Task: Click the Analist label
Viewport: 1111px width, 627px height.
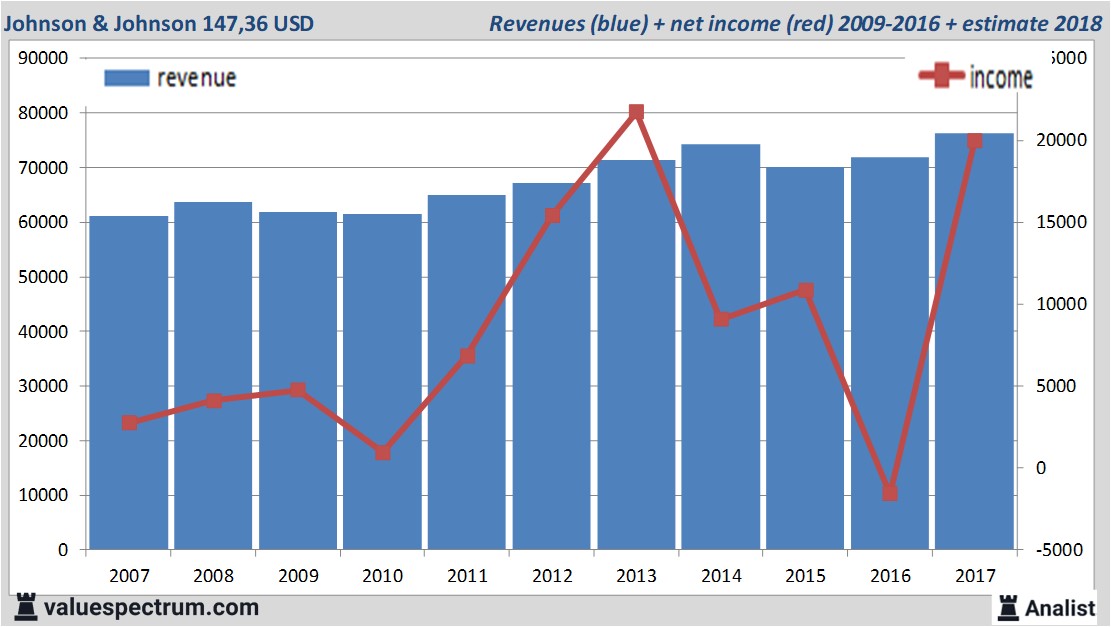Action: click(x=1060, y=608)
